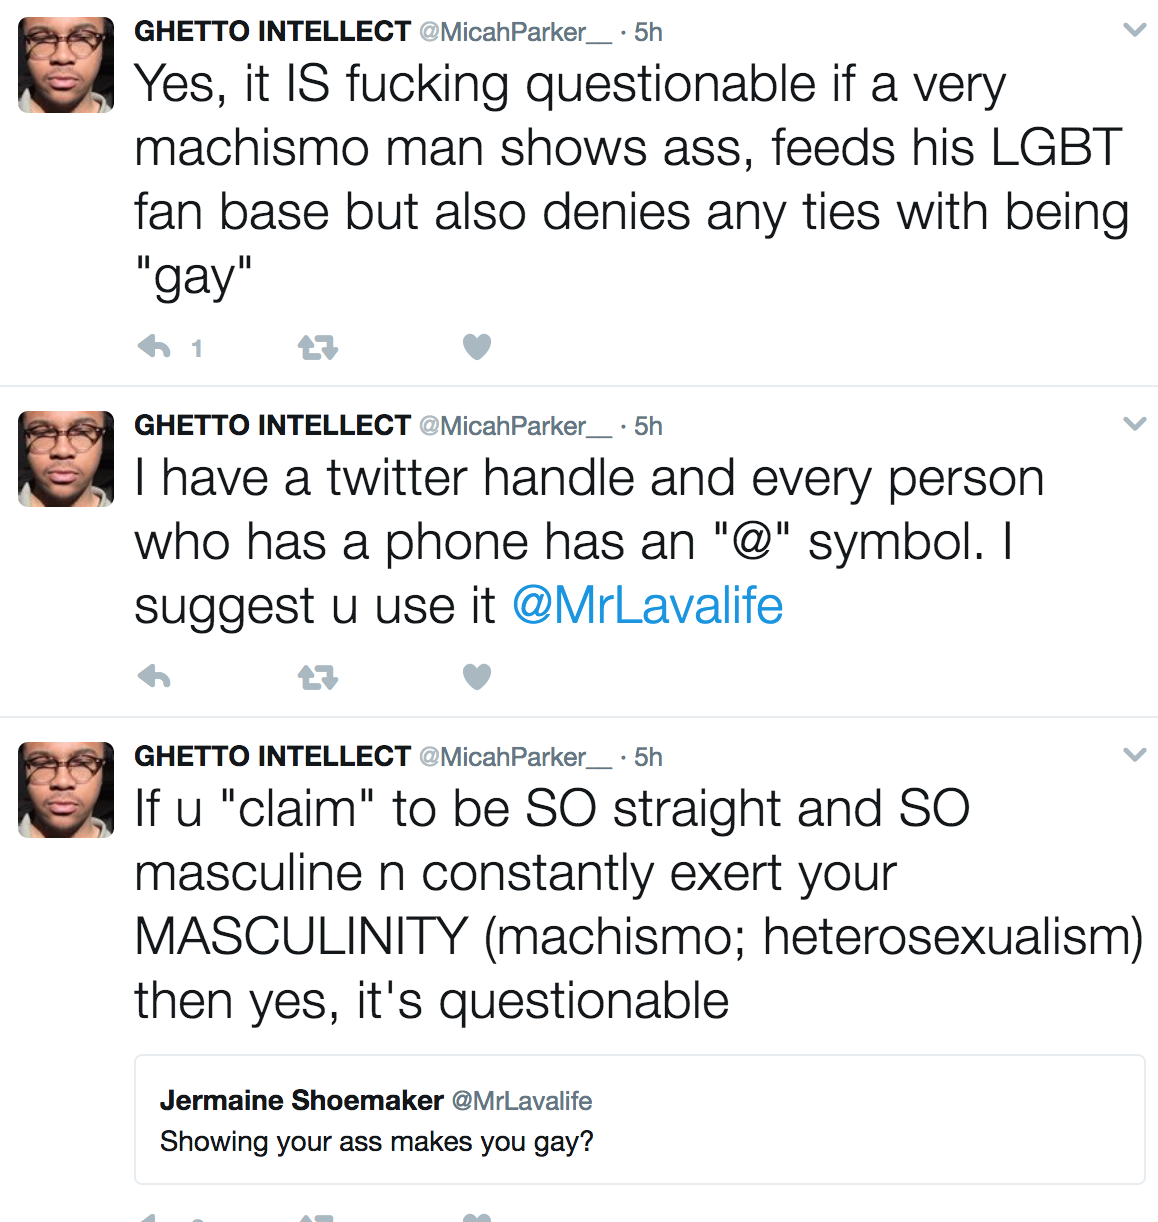Image resolution: width=1158 pixels, height=1222 pixels.
Task: Open the 5h timestamp on third tweet
Action: pos(648,758)
